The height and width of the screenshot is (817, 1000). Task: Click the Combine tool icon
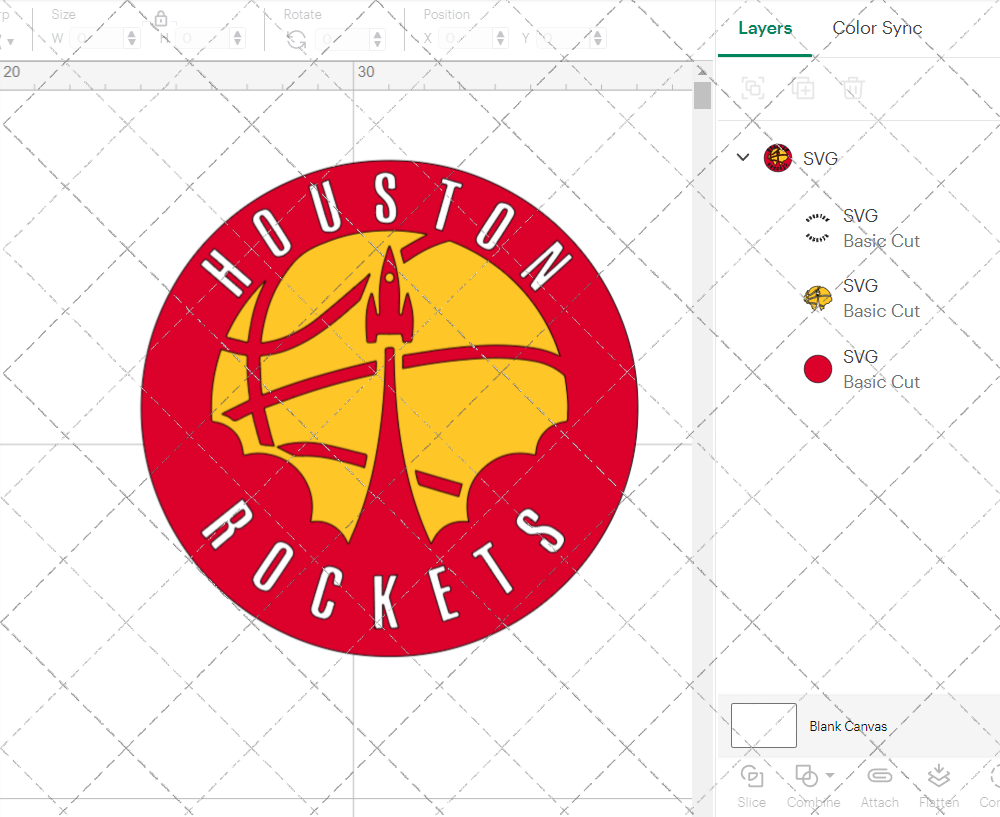click(x=807, y=776)
